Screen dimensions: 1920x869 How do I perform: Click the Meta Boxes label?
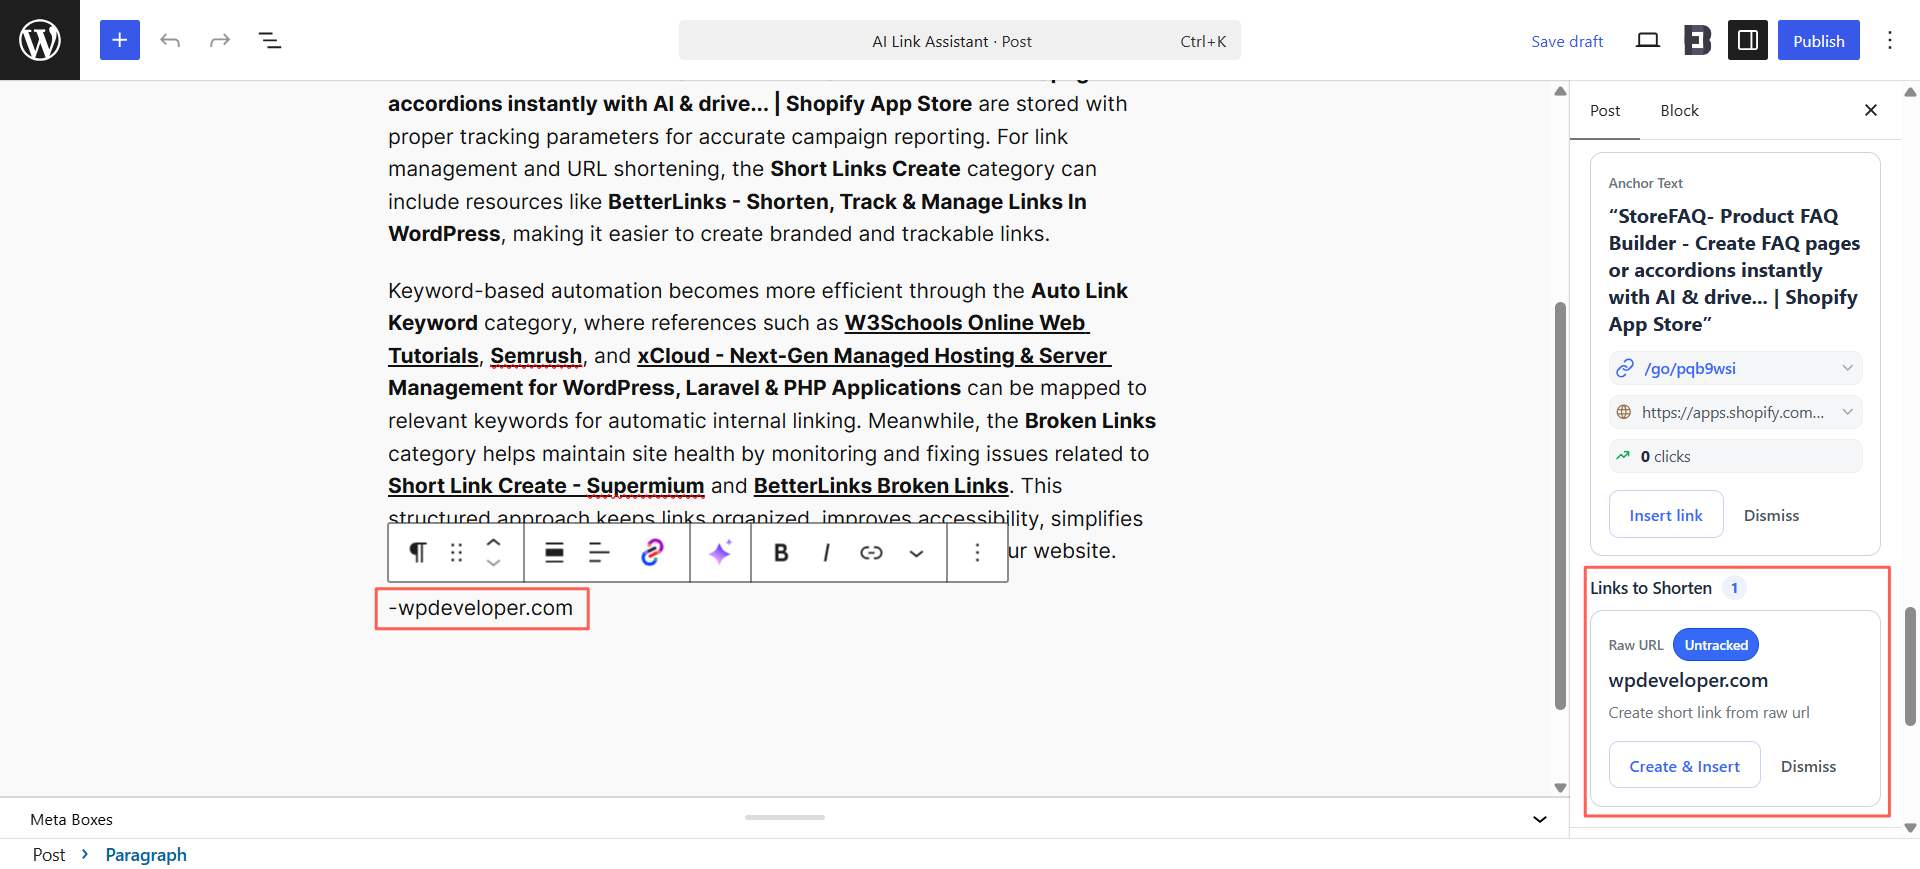pos(71,819)
